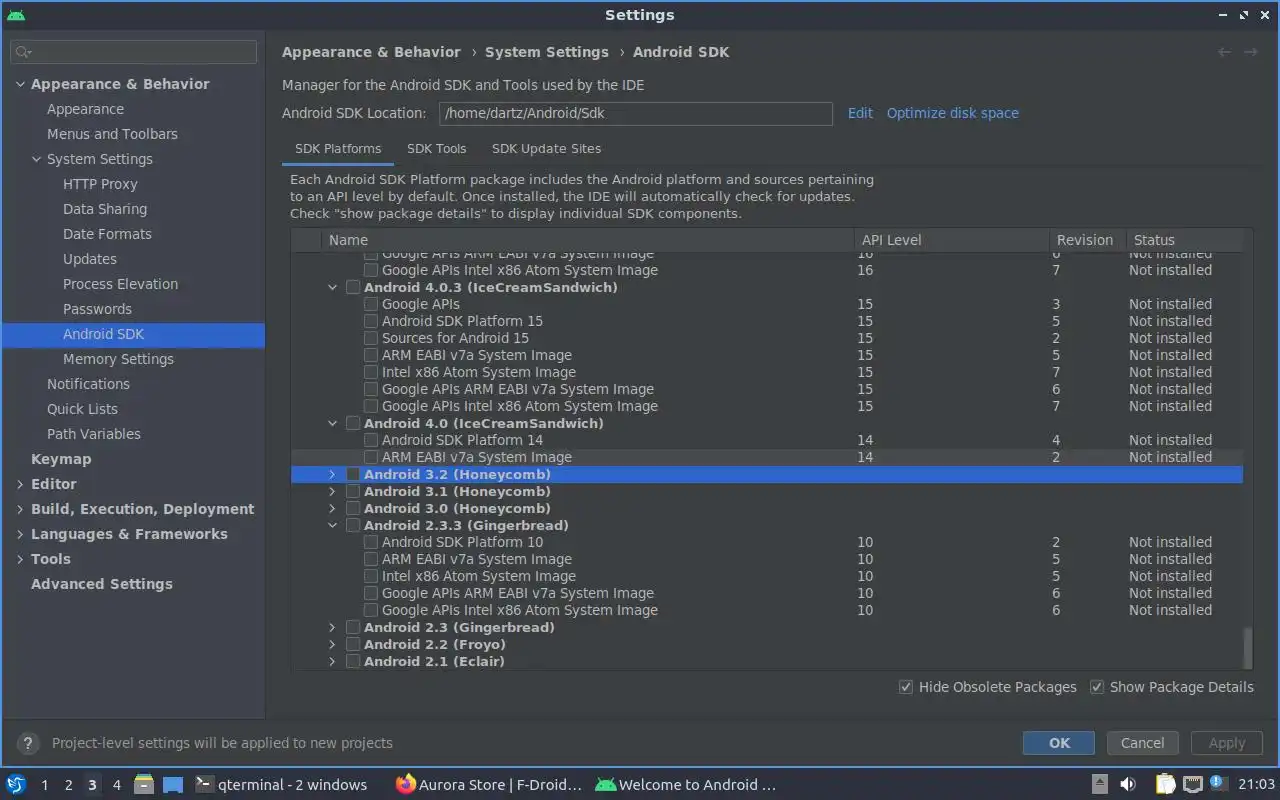Screen dimensions: 1280x800
Task: Open Path Variables settings page
Action: tap(93, 434)
